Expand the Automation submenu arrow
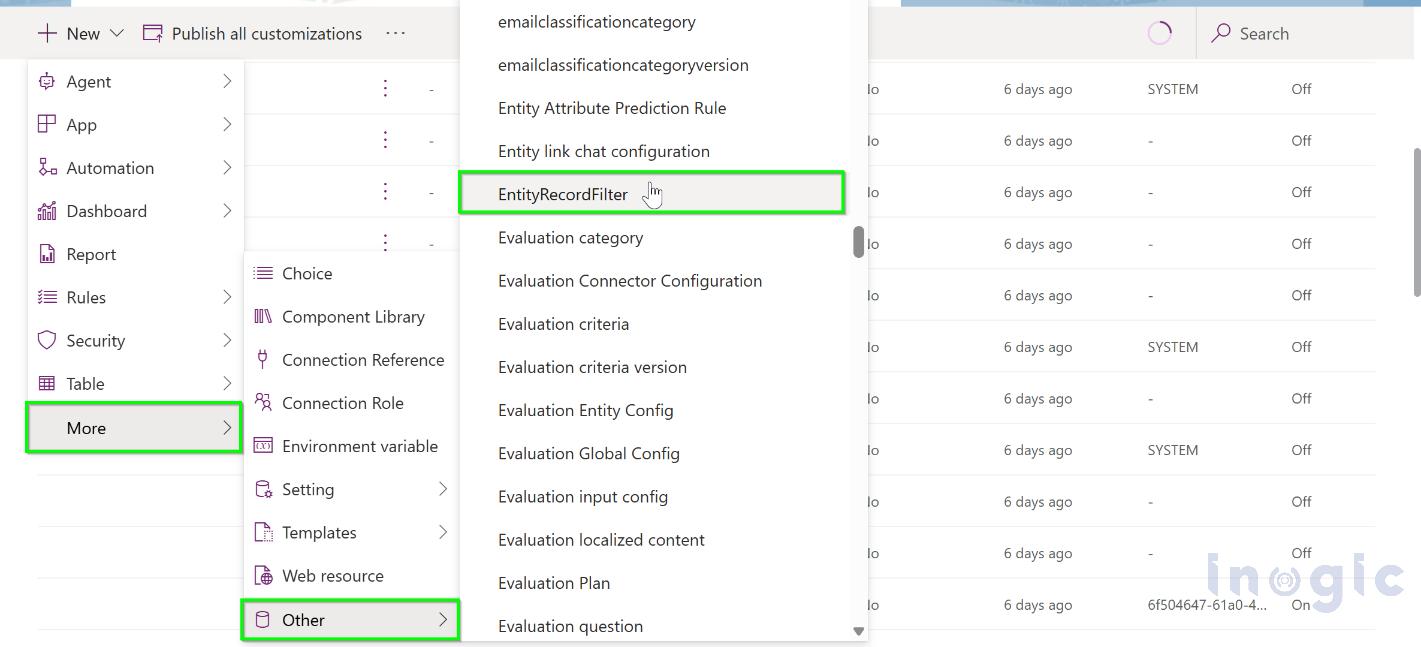The image size is (1421, 647). point(227,167)
